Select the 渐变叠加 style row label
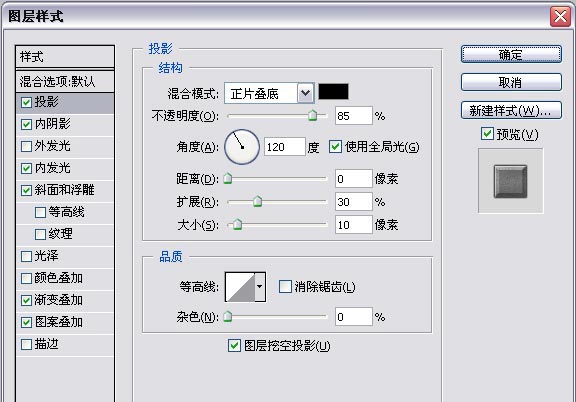This screenshot has height=402, width=576. (58, 300)
